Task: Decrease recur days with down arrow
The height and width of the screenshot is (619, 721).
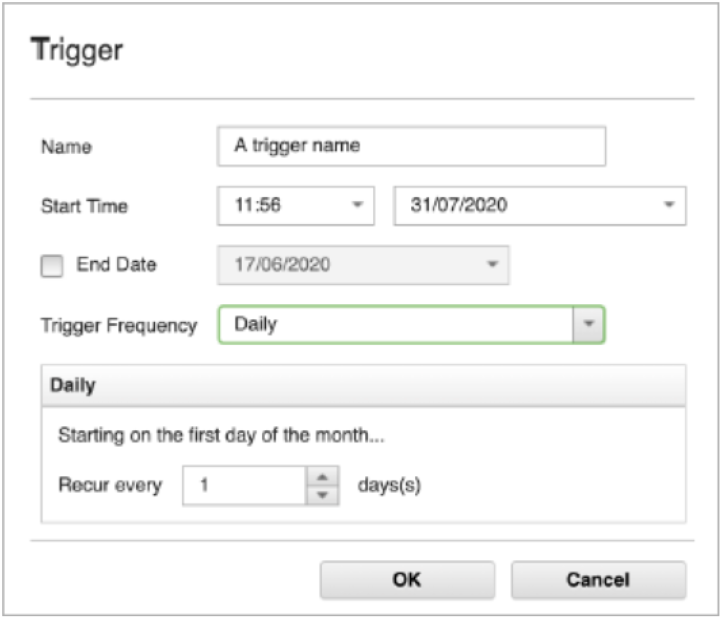Action: tap(322, 495)
